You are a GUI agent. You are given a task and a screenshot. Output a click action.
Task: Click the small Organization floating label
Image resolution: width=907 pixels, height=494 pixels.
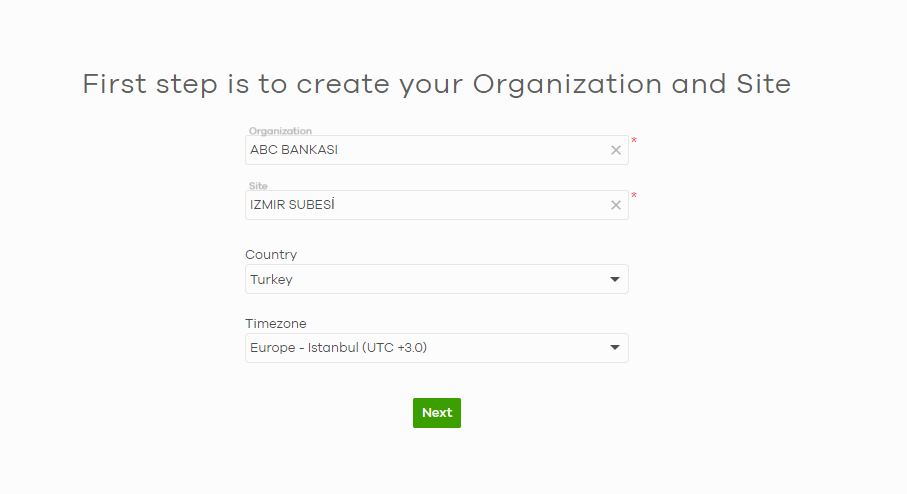(x=280, y=131)
